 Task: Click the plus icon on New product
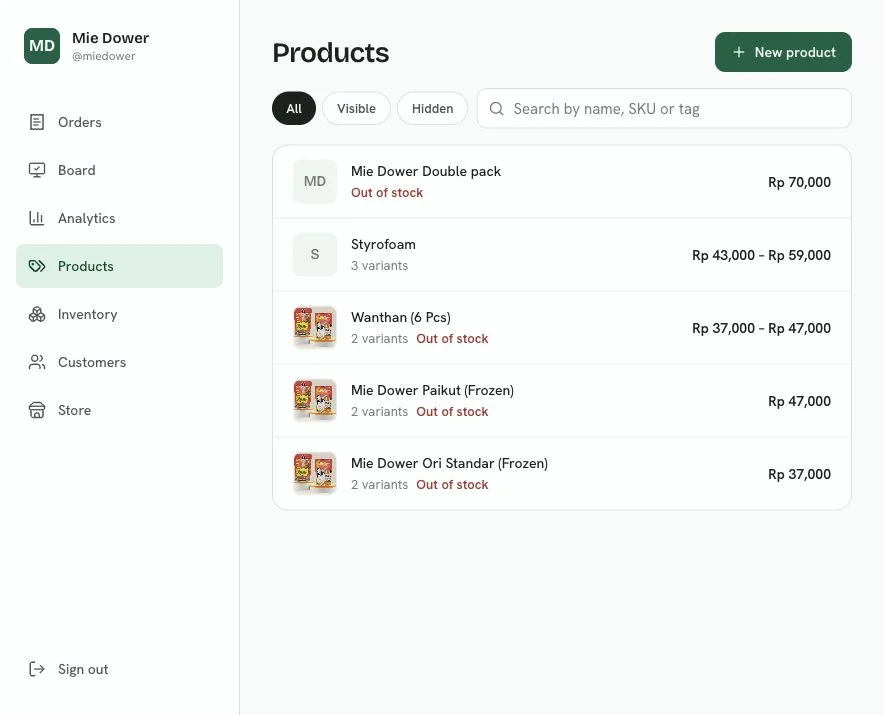(738, 52)
